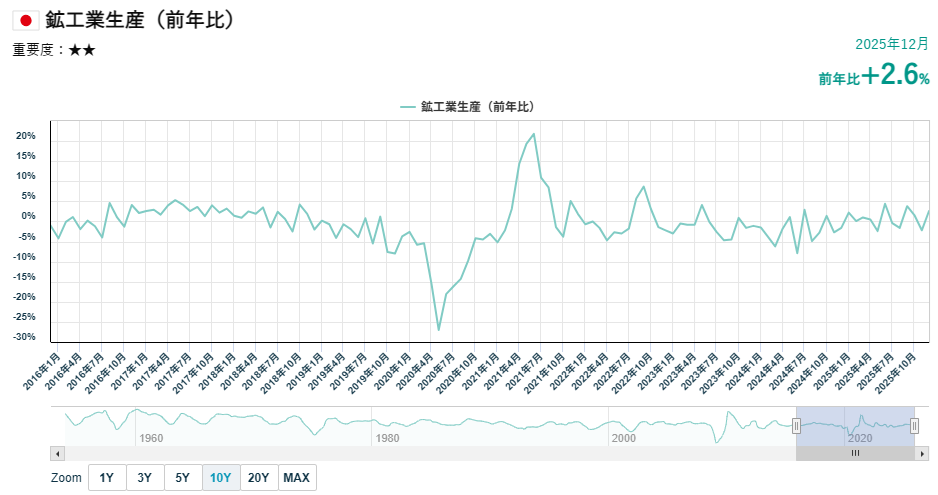The height and width of the screenshot is (495, 938).
Task: Click the Japan flag icon
Action: (26, 21)
